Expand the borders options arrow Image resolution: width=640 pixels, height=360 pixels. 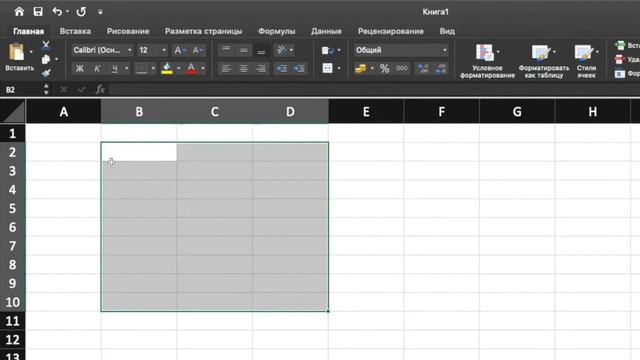click(153, 68)
